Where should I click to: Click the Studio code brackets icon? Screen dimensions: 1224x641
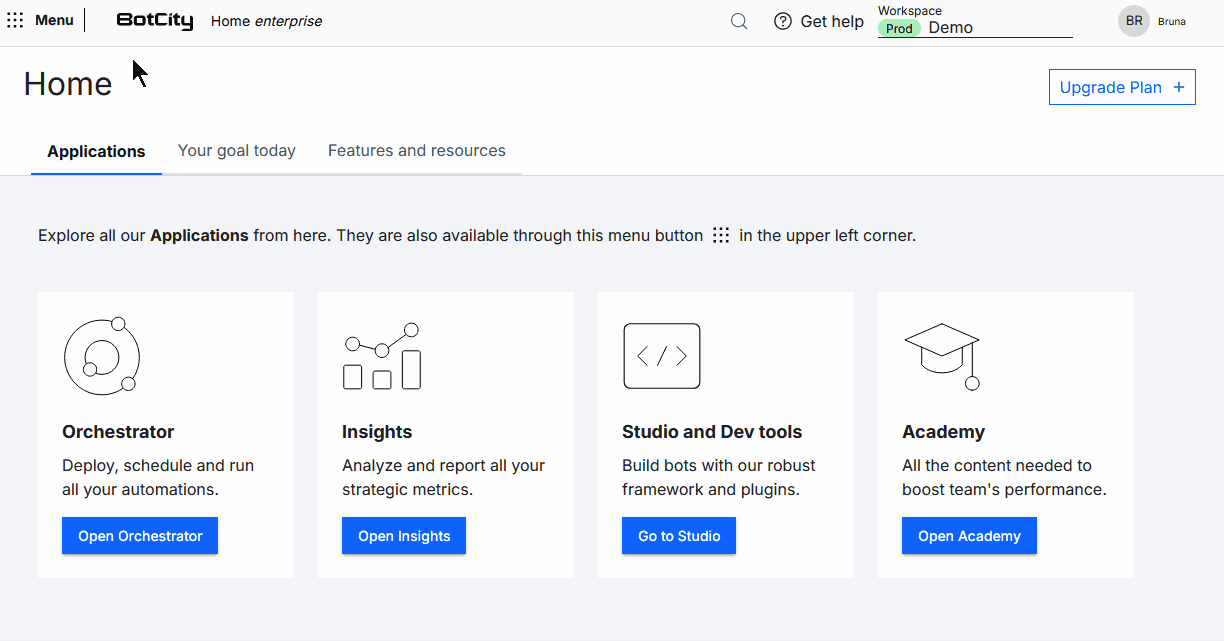[662, 356]
